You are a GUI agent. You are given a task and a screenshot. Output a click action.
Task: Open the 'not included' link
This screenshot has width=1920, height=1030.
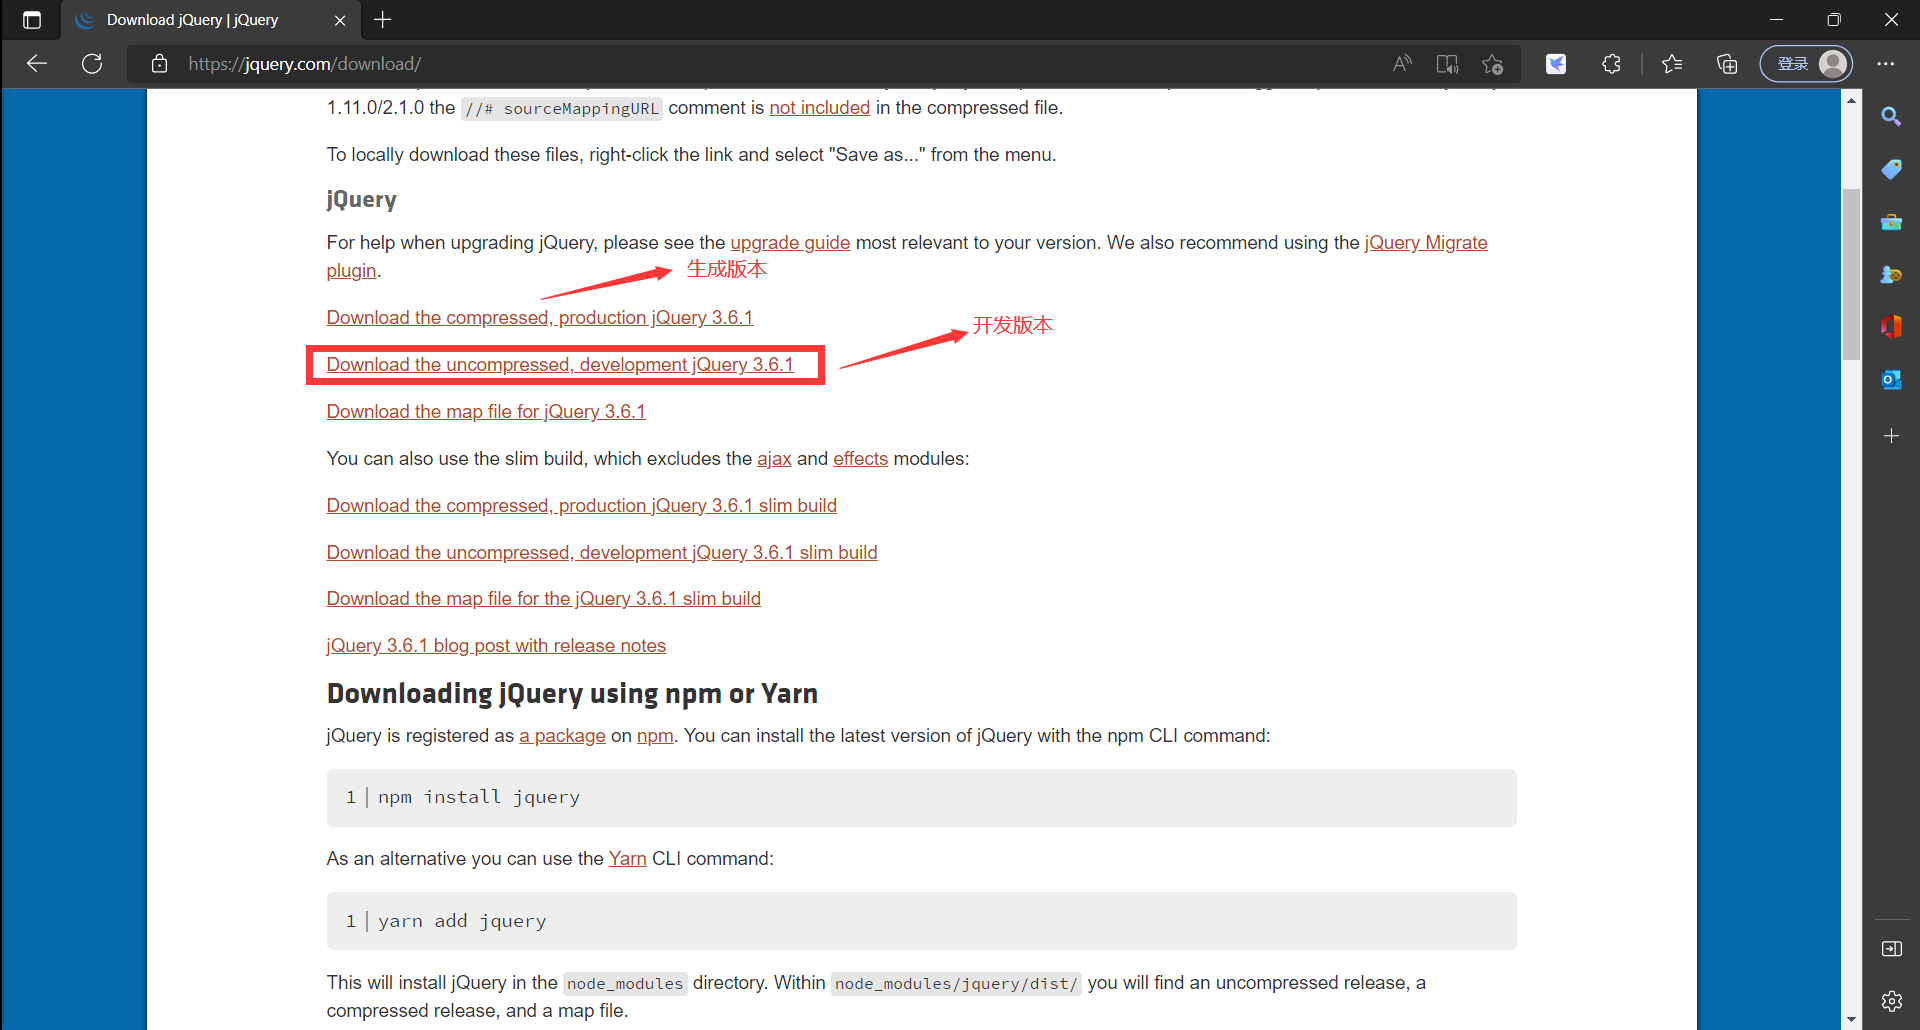point(819,108)
